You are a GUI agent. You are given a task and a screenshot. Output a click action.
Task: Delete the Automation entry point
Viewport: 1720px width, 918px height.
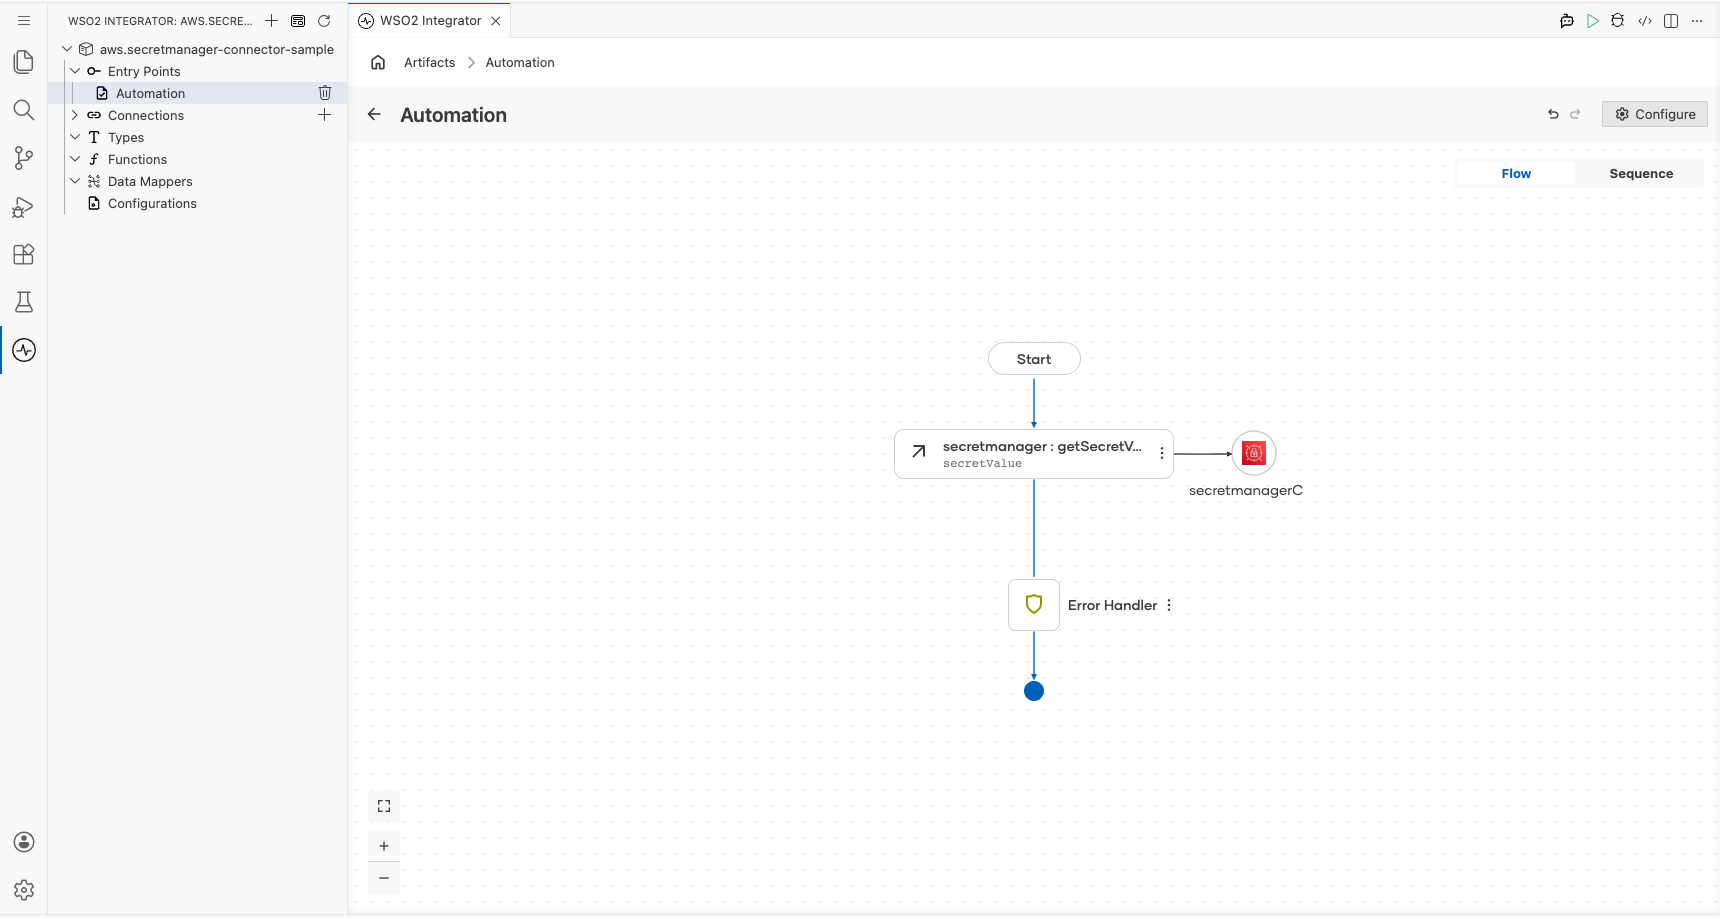click(x=325, y=93)
